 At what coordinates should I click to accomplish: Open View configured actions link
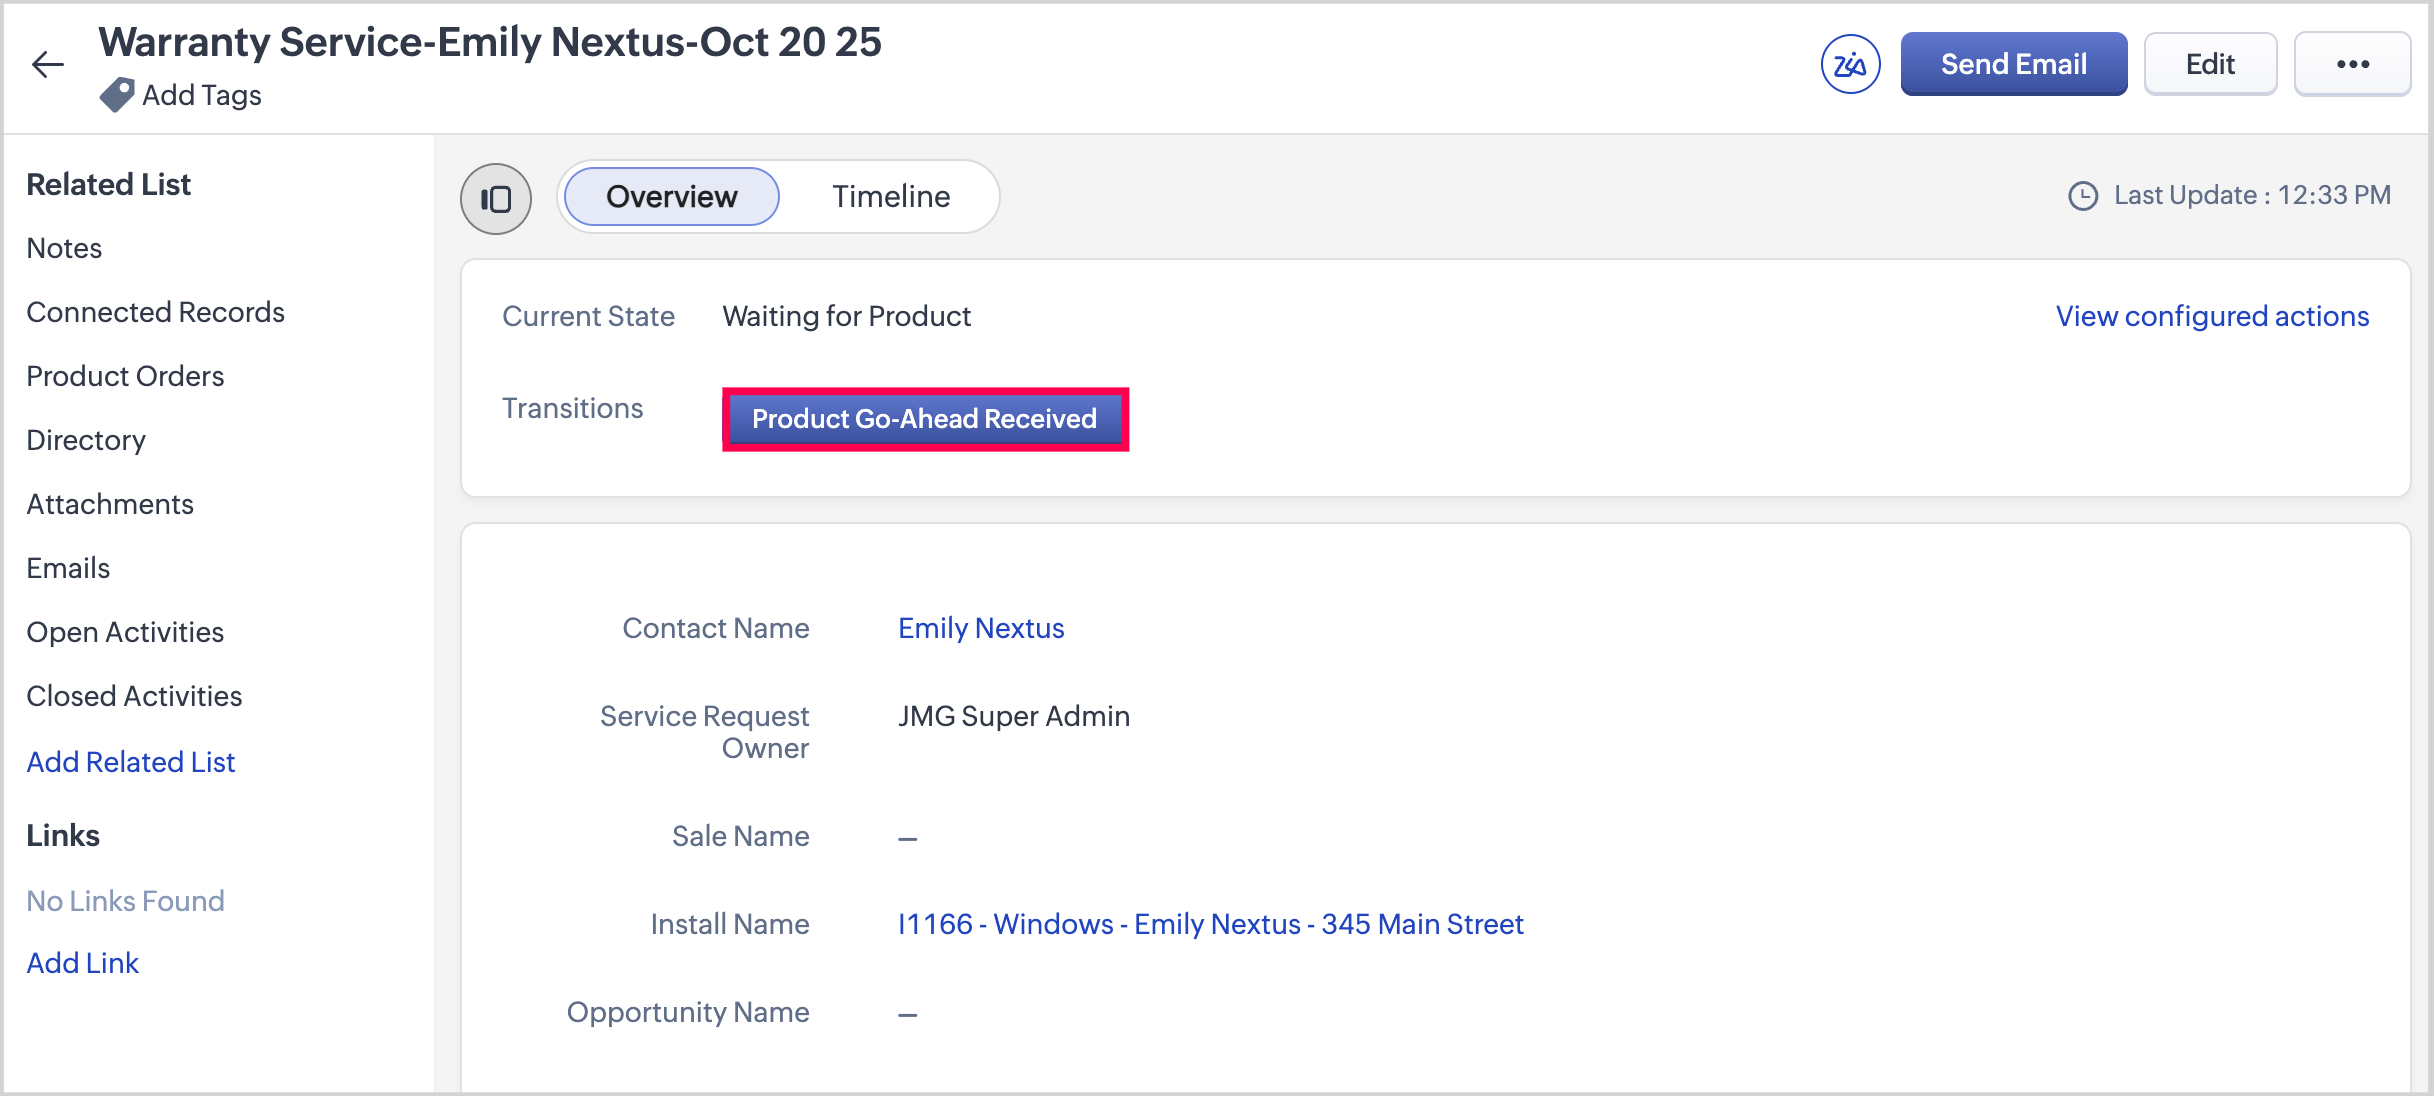[2212, 316]
